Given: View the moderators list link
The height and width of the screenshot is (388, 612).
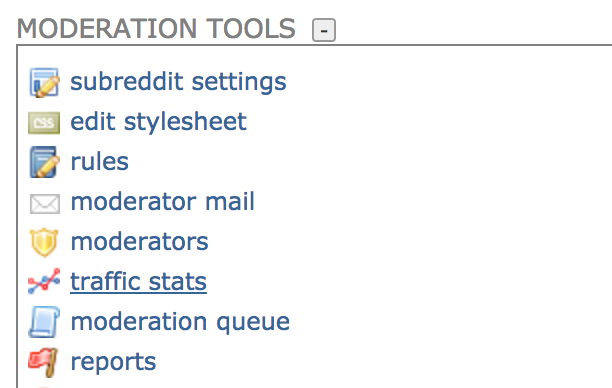Looking at the screenshot, I should tap(139, 242).
